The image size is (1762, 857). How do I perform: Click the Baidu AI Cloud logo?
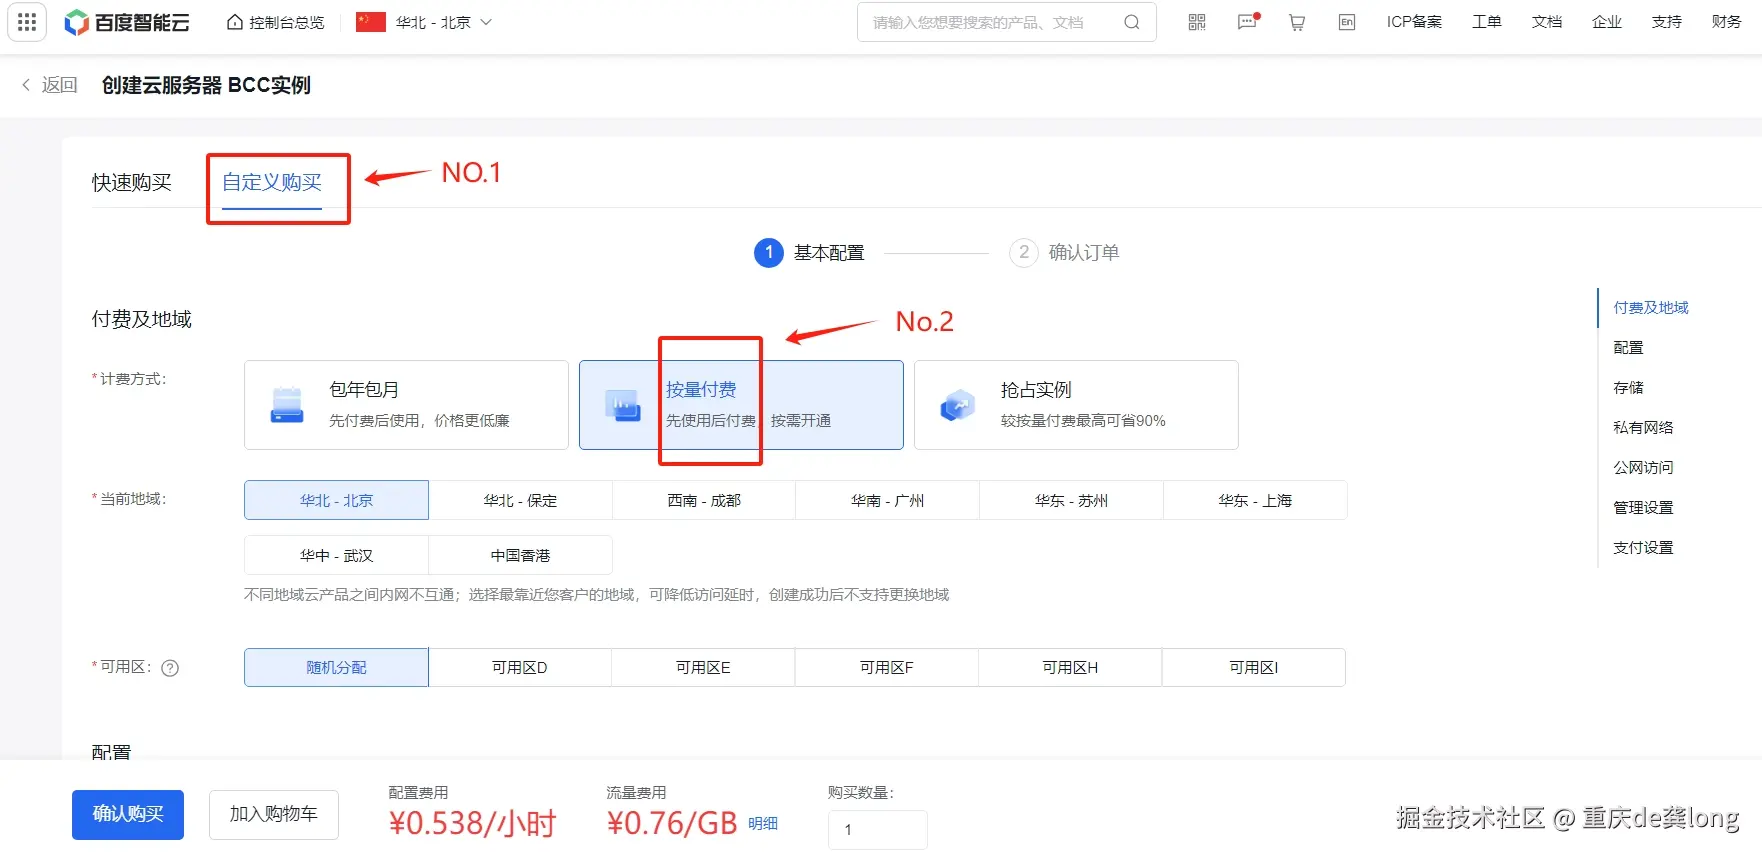point(127,22)
